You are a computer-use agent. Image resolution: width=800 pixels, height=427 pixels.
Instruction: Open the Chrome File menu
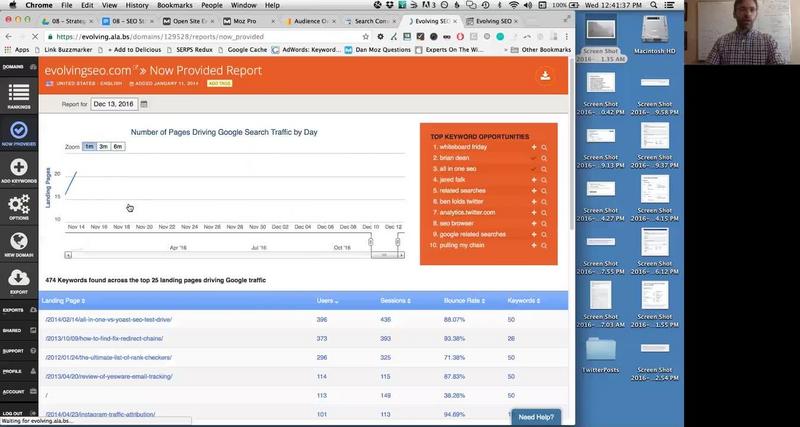click(x=66, y=5)
